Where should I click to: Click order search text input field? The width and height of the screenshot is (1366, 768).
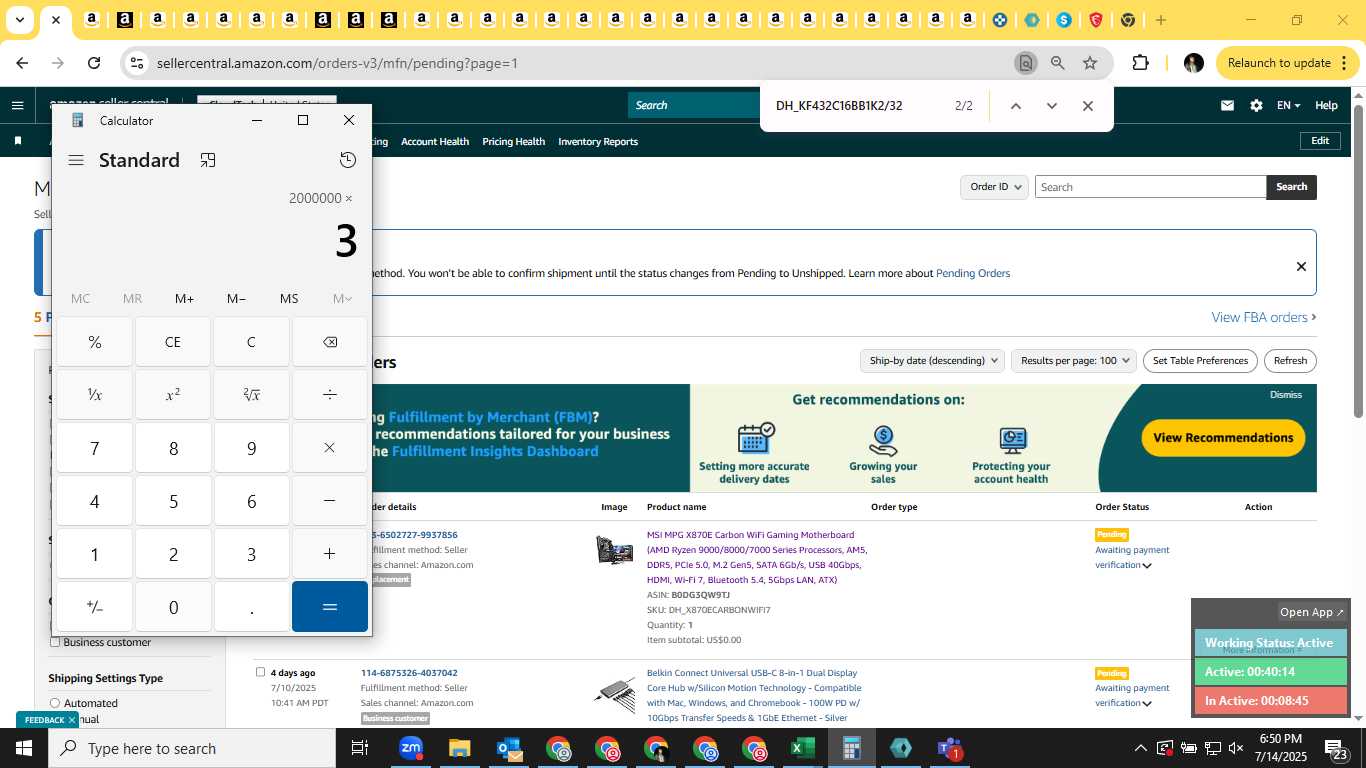click(1150, 187)
